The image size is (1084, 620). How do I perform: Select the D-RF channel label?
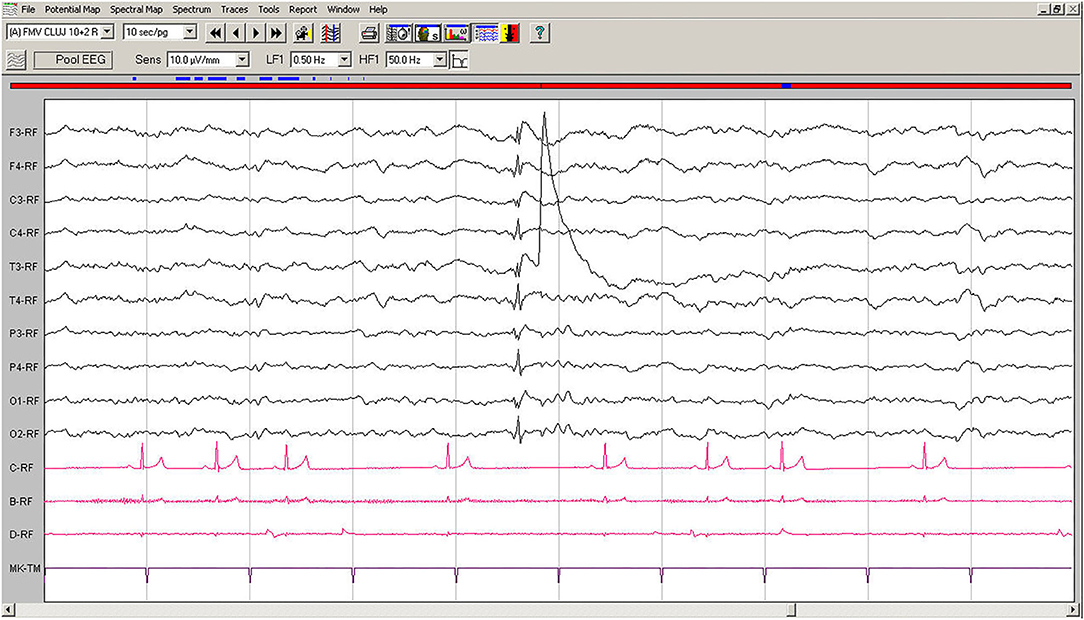(x=21, y=535)
